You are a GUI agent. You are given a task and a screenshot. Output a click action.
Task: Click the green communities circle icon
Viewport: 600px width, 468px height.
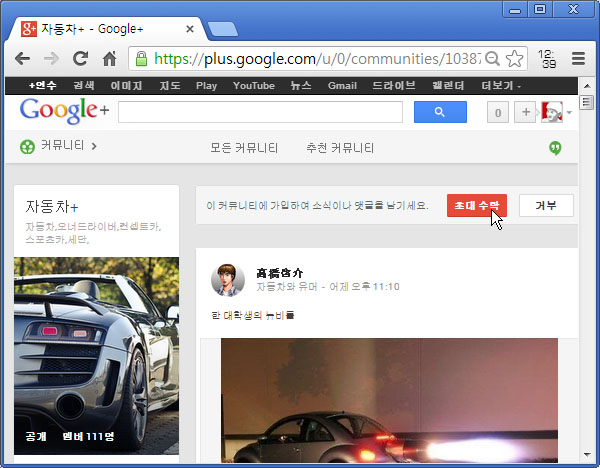click(27, 147)
